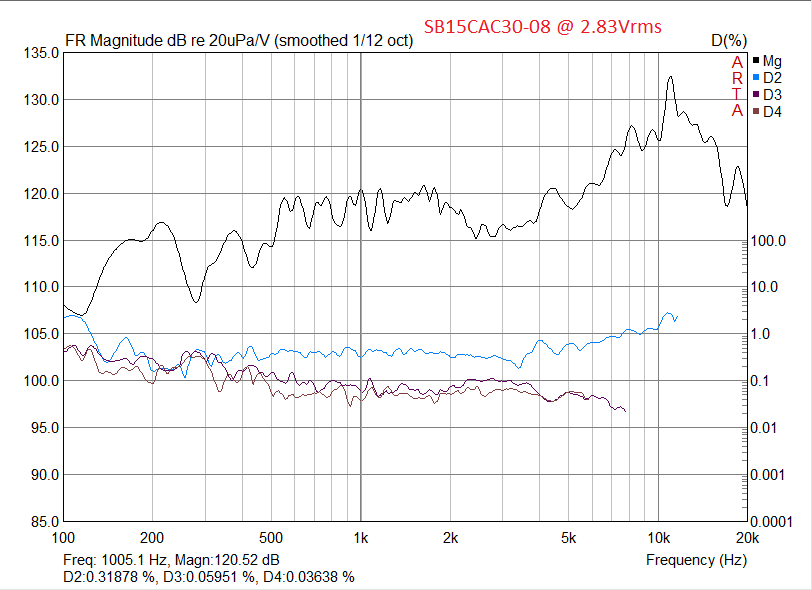Screen dimensions: 812x590
Task: Click the D4 legend label
Action: [772, 112]
